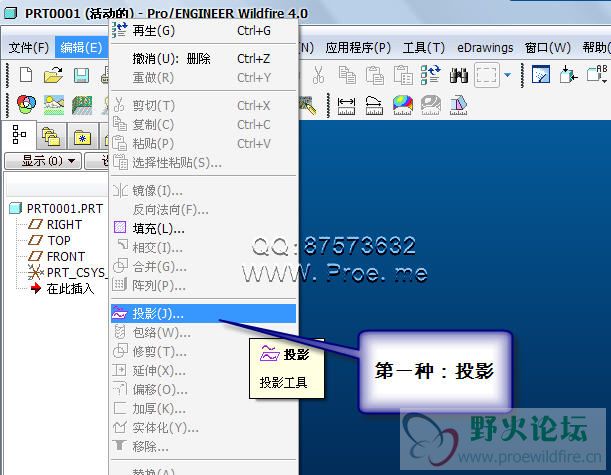Choose 实体化(Y)... menu entry
The height and width of the screenshot is (475, 611).
coord(203,428)
